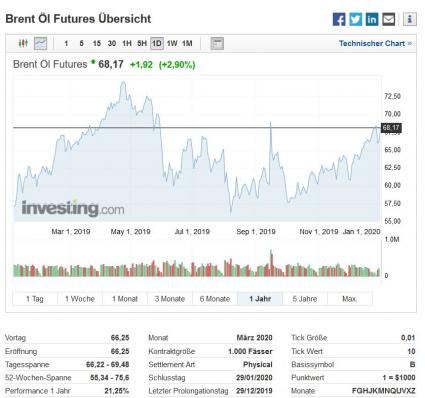Click the Brent Öl Futures Übersicht heading
The image size is (425, 398).
(78, 19)
